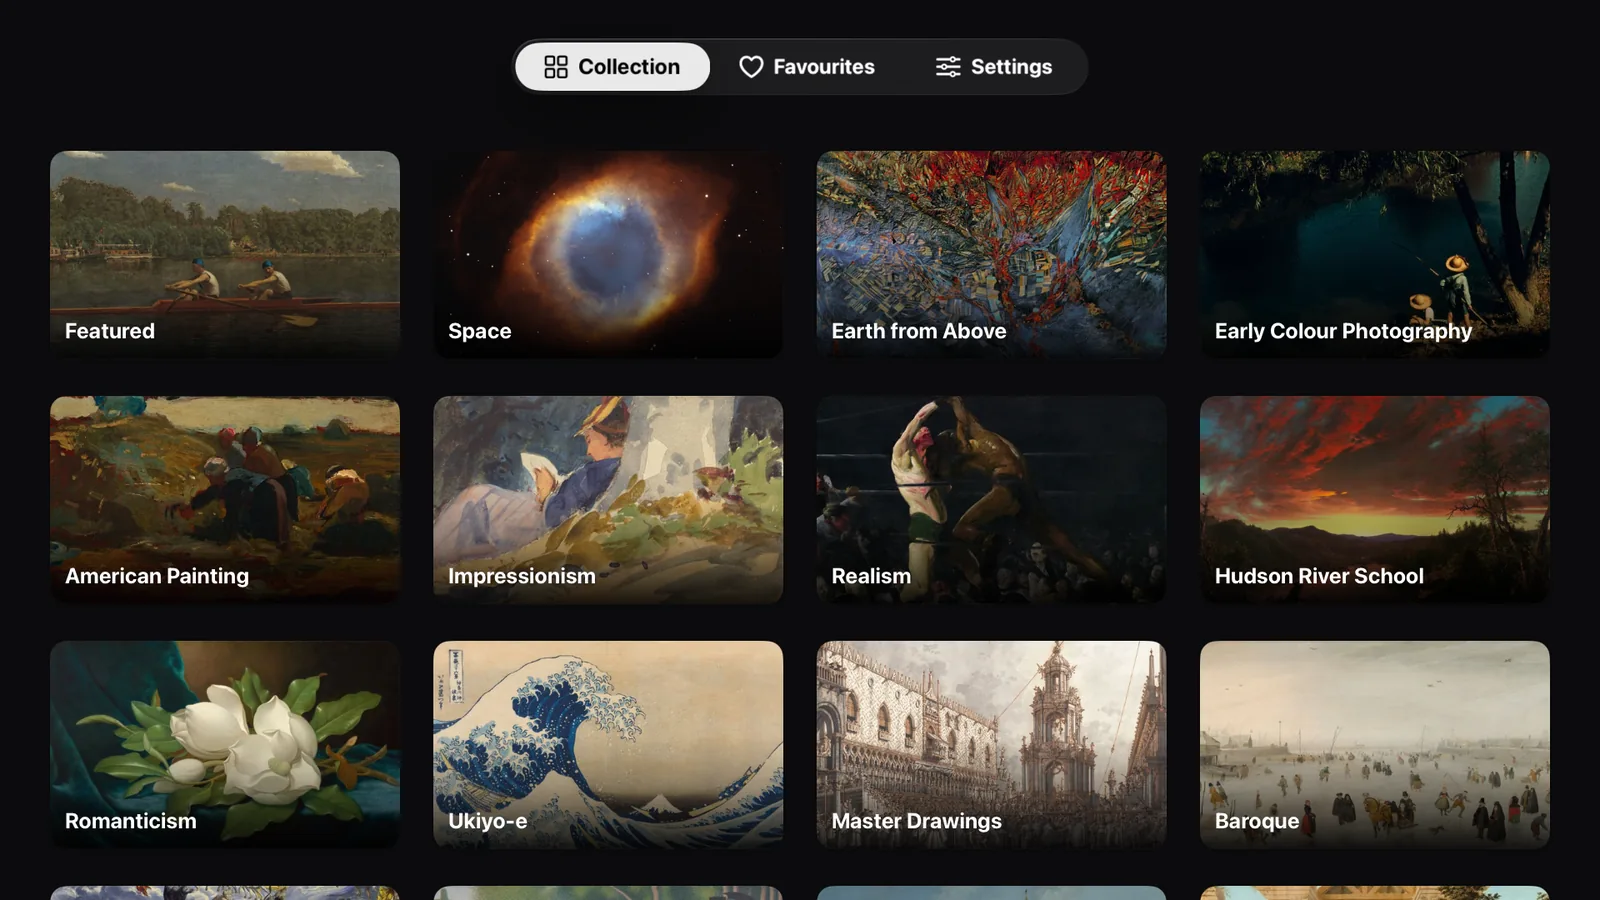Browse the American Painting collection

(225, 499)
